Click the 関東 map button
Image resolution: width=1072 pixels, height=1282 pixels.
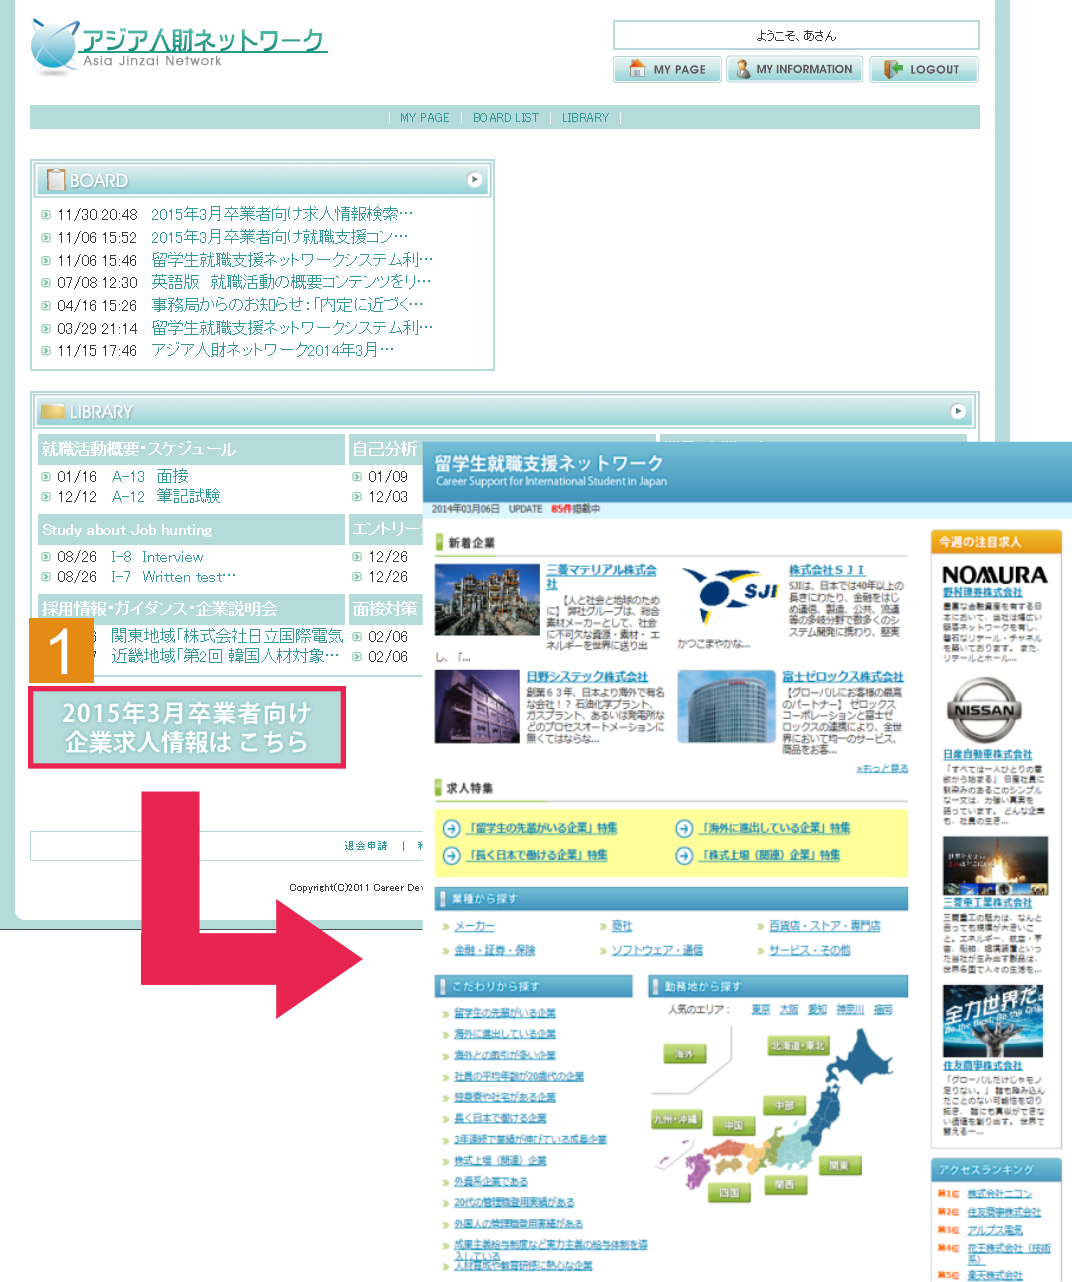(838, 1165)
